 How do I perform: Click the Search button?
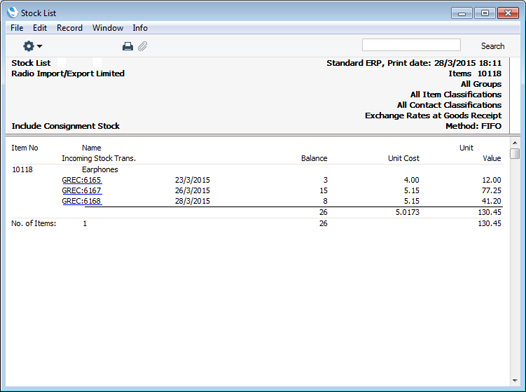492,46
